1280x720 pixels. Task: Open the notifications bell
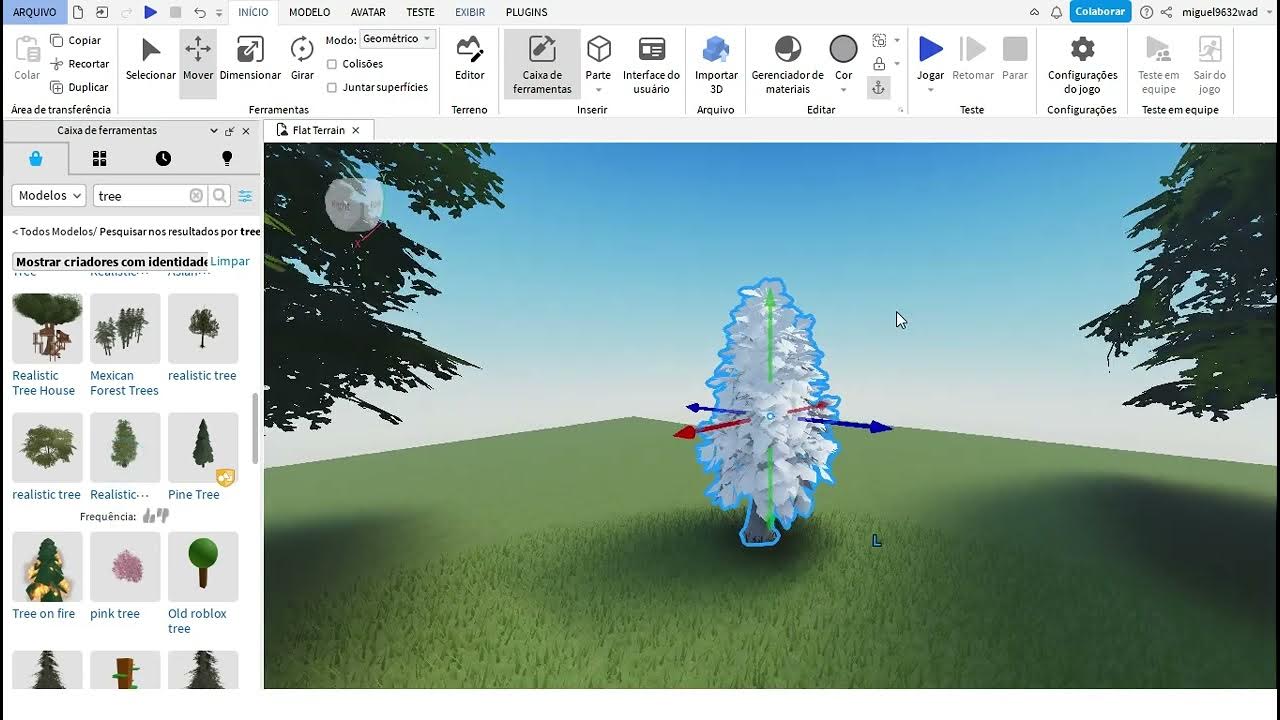[1057, 12]
